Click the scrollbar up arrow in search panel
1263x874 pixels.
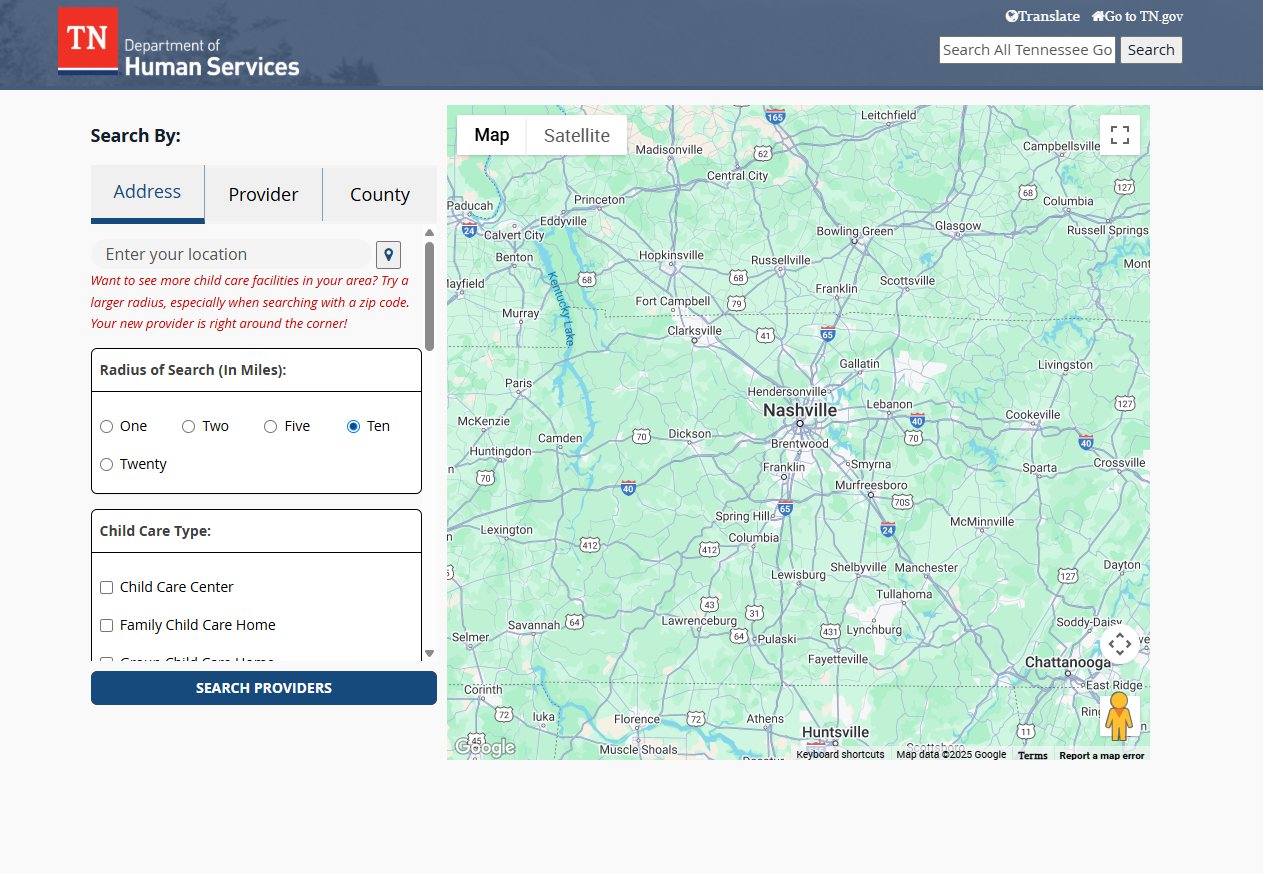coord(430,232)
